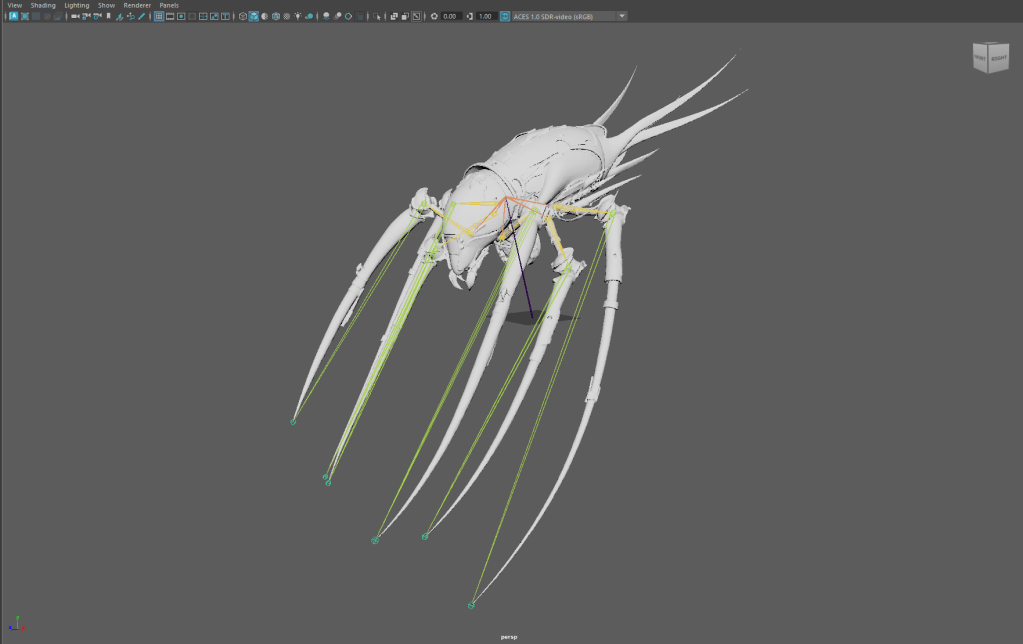
Task: Open the Show menu
Action: (106, 5)
